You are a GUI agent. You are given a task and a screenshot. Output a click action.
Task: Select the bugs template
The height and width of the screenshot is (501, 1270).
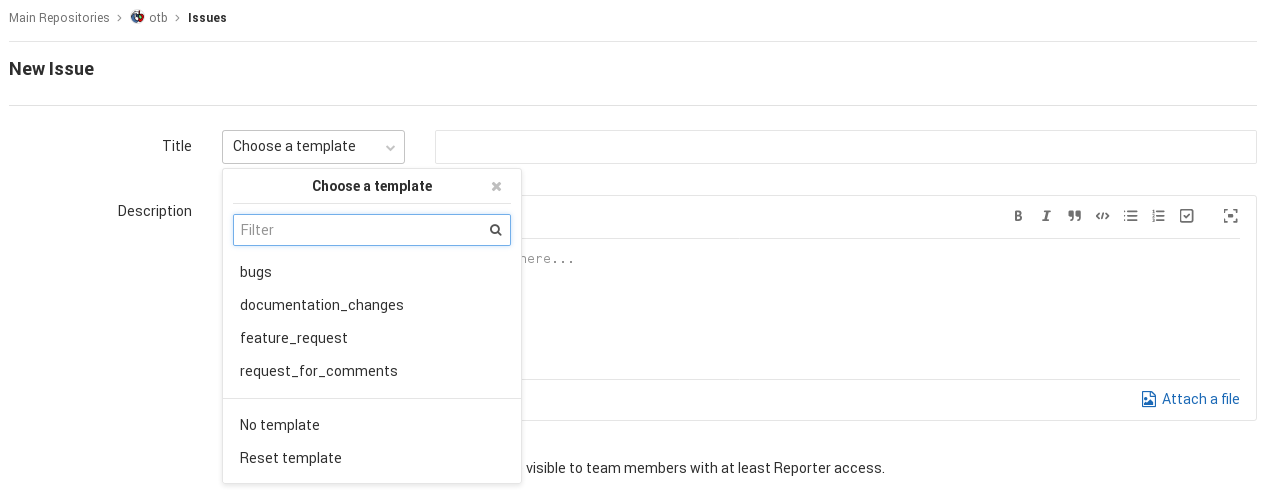pyautogui.click(x=256, y=272)
